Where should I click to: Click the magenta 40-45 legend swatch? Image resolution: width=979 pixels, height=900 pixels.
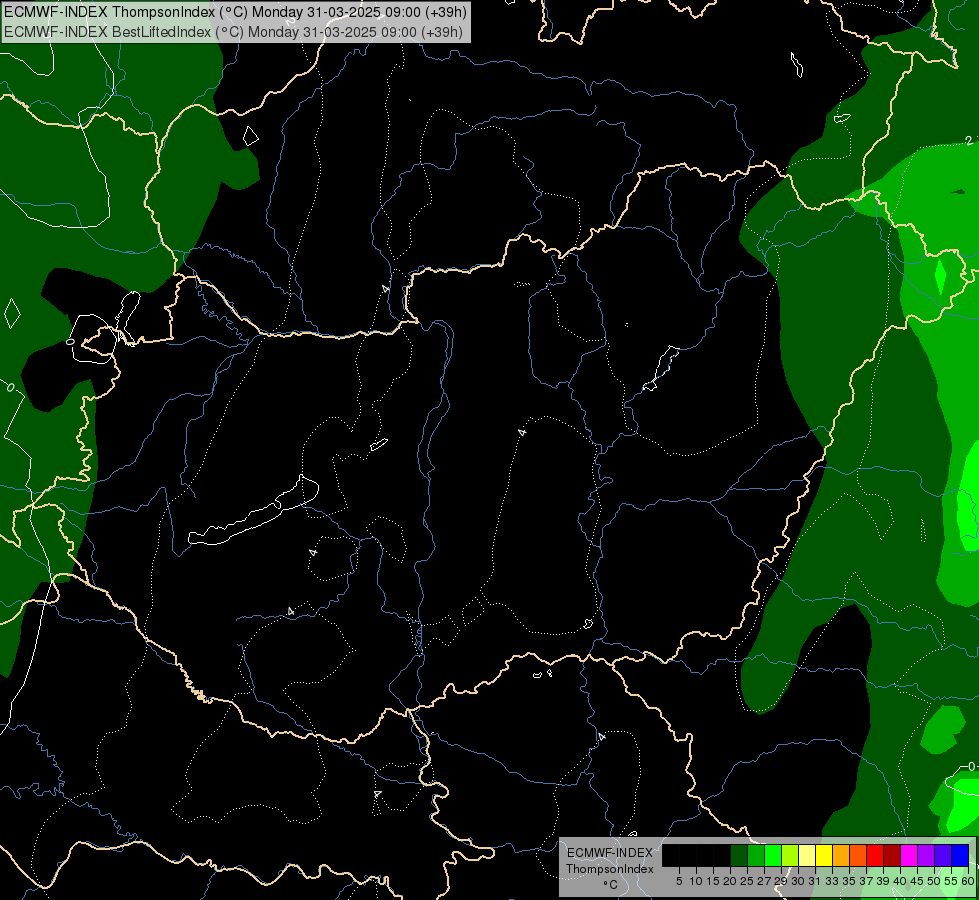(x=909, y=855)
